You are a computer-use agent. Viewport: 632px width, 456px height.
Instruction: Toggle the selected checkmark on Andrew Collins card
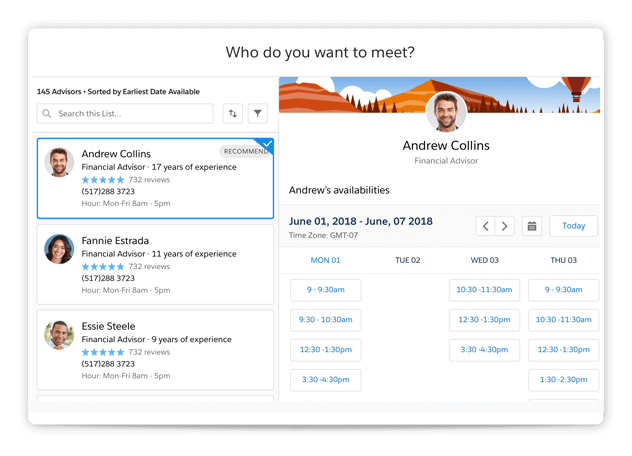pyautogui.click(x=266, y=144)
